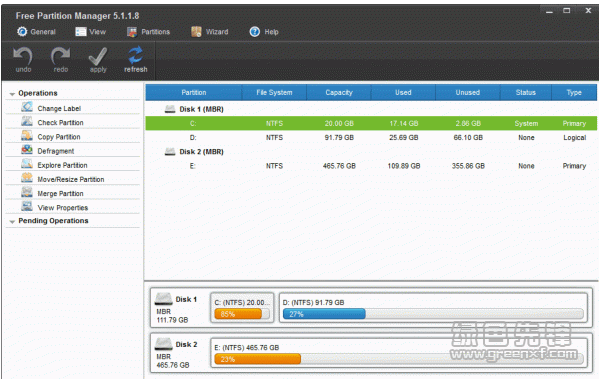Sort by the Used column header
The width and height of the screenshot is (599, 379).
point(403,92)
